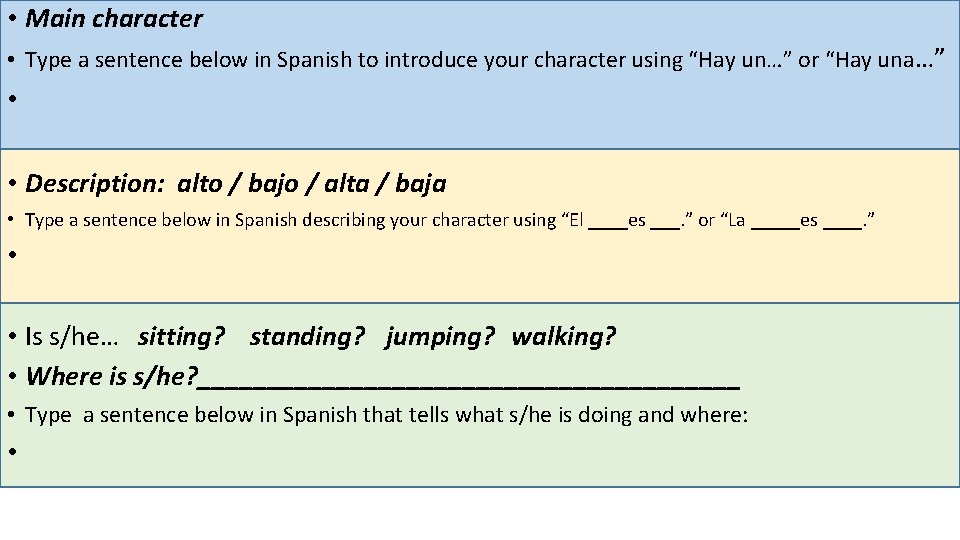The width and height of the screenshot is (960, 540).
Task: Choose the 'walking?' option
Action: point(563,337)
